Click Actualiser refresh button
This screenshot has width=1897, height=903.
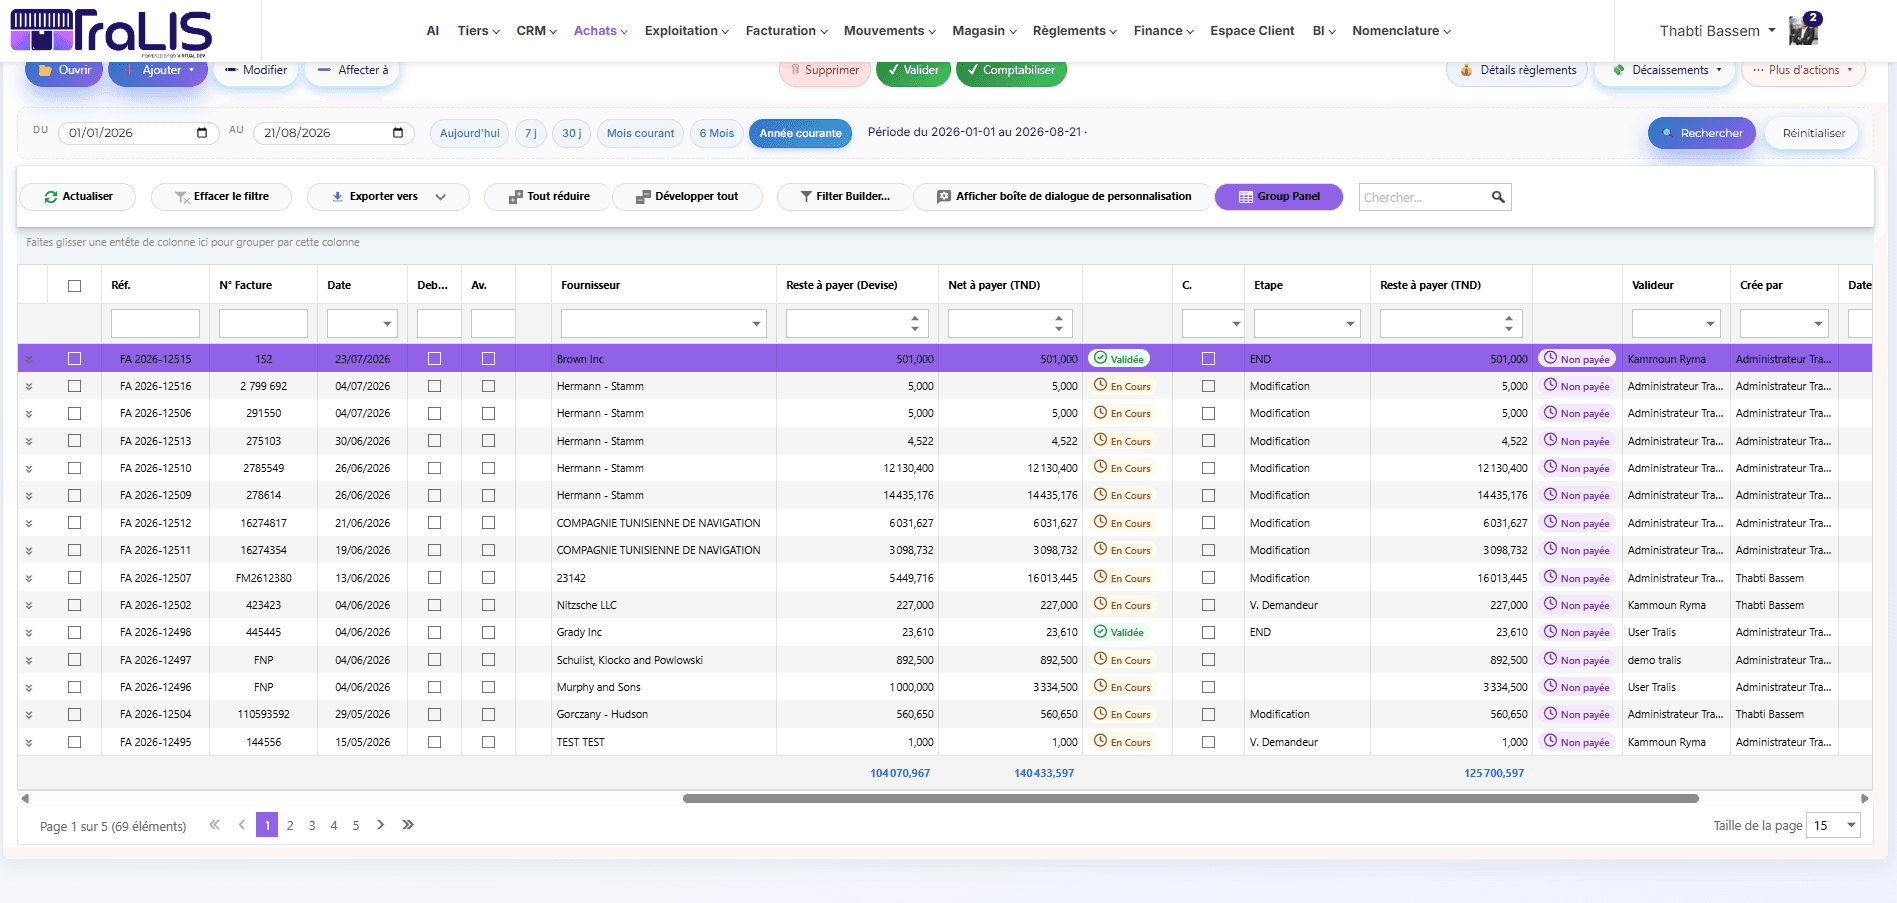pos(78,197)
